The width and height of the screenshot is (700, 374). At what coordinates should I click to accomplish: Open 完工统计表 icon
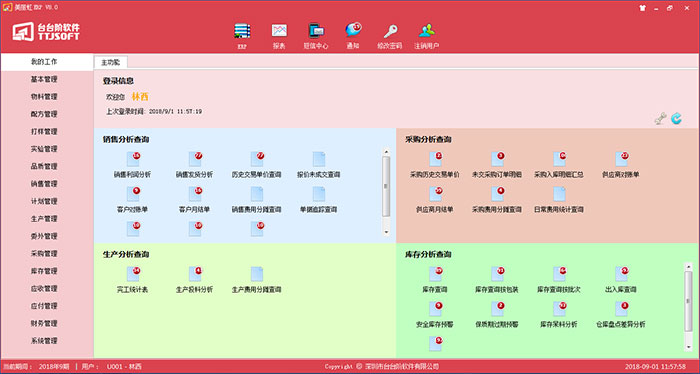tap(133, 274)
